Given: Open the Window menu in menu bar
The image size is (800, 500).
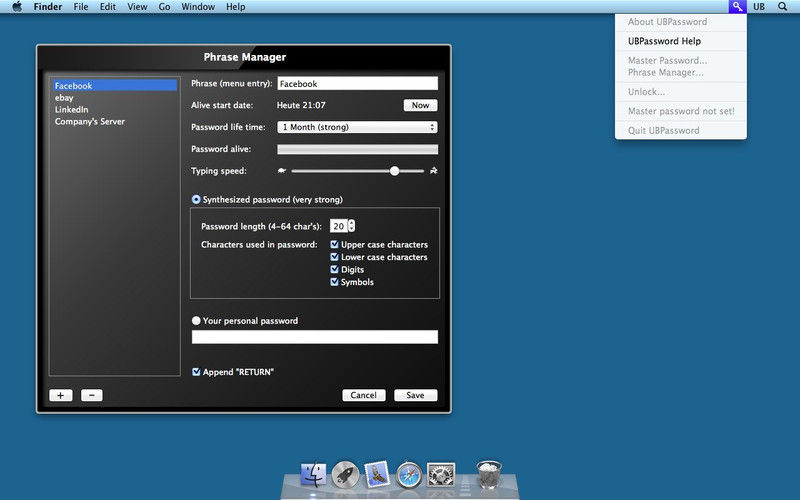Looking at the screenshot, I should (197, 7).
